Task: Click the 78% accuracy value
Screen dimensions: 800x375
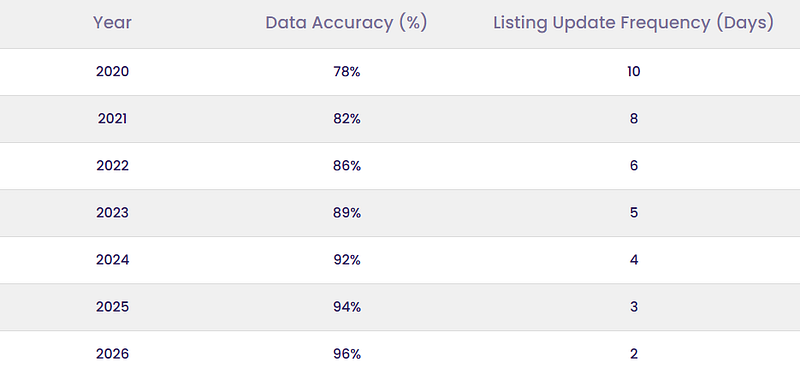Action: click(347, 71)
